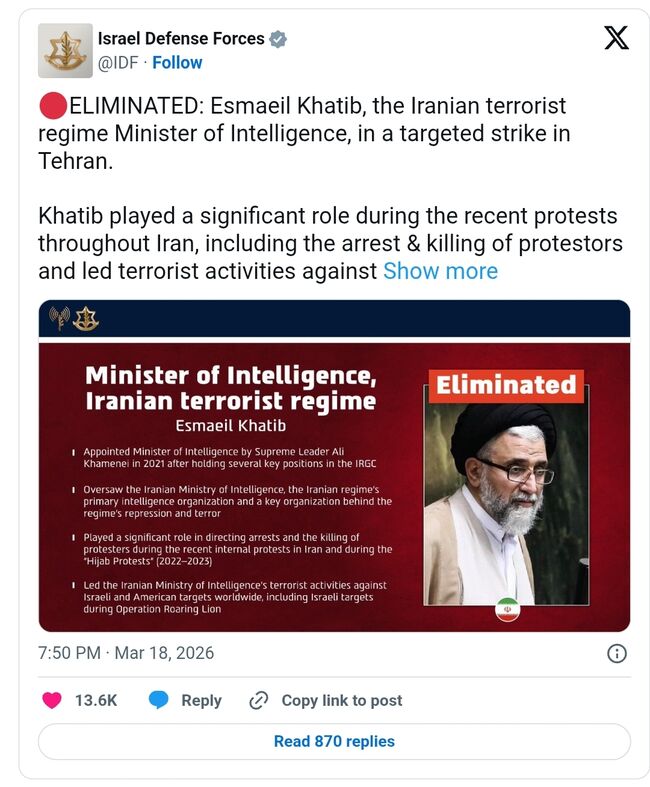This screenshot has width=650, height=787.
Task: Click the @IDF handle
Action: [118, 62]
